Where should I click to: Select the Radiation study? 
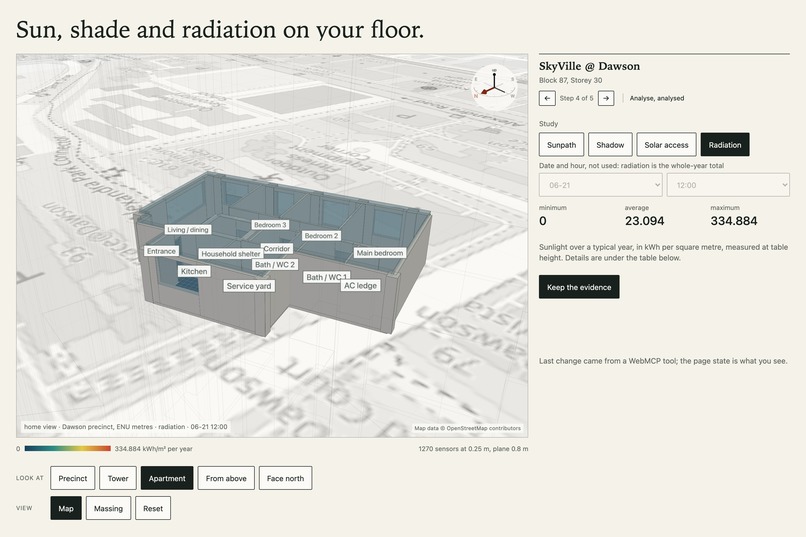click(x=725, y=145)
